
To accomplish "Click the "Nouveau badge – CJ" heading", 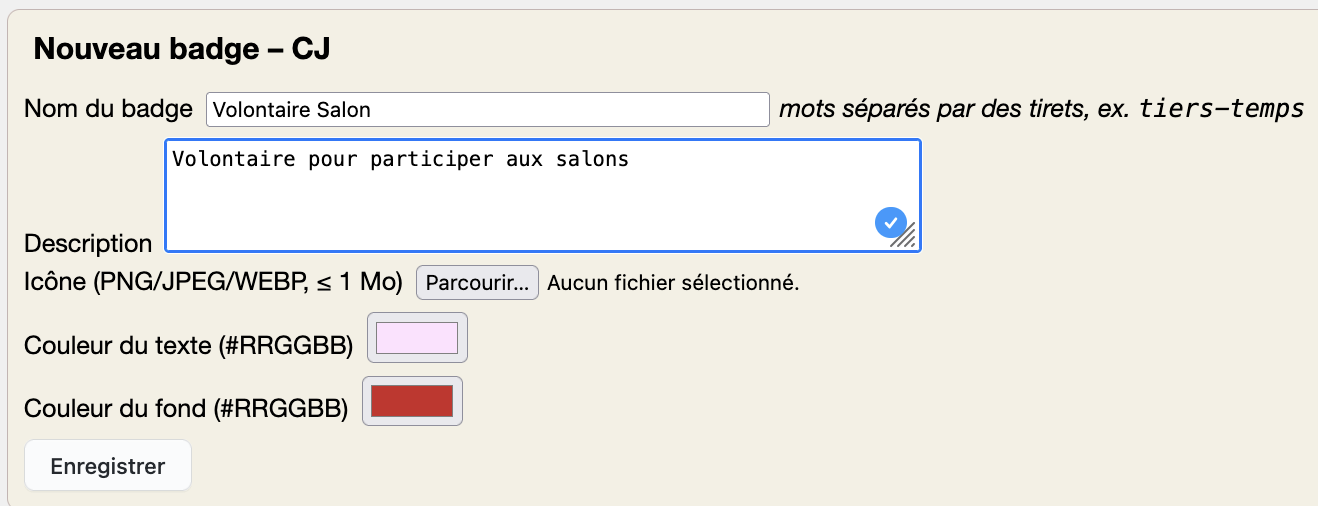I will 182,50.
